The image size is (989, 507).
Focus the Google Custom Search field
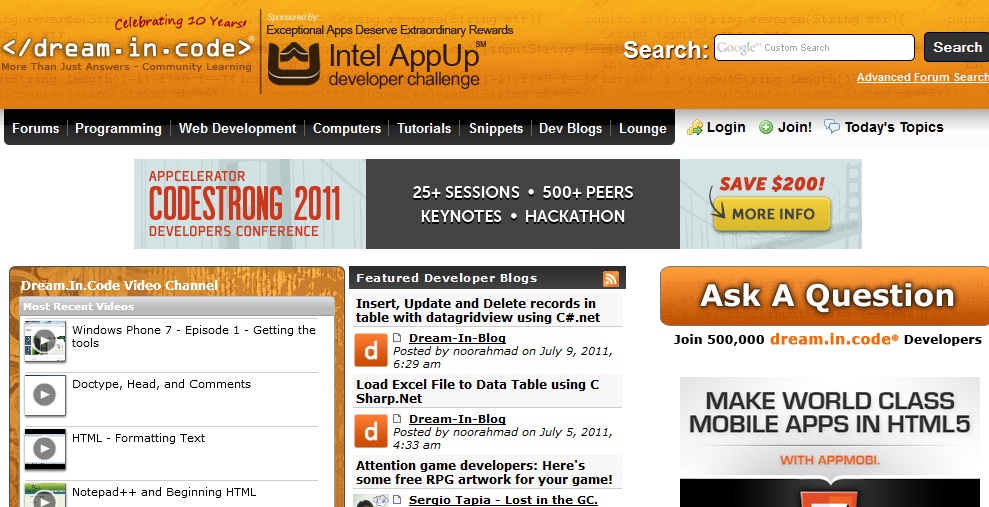[x=814, y=47]
